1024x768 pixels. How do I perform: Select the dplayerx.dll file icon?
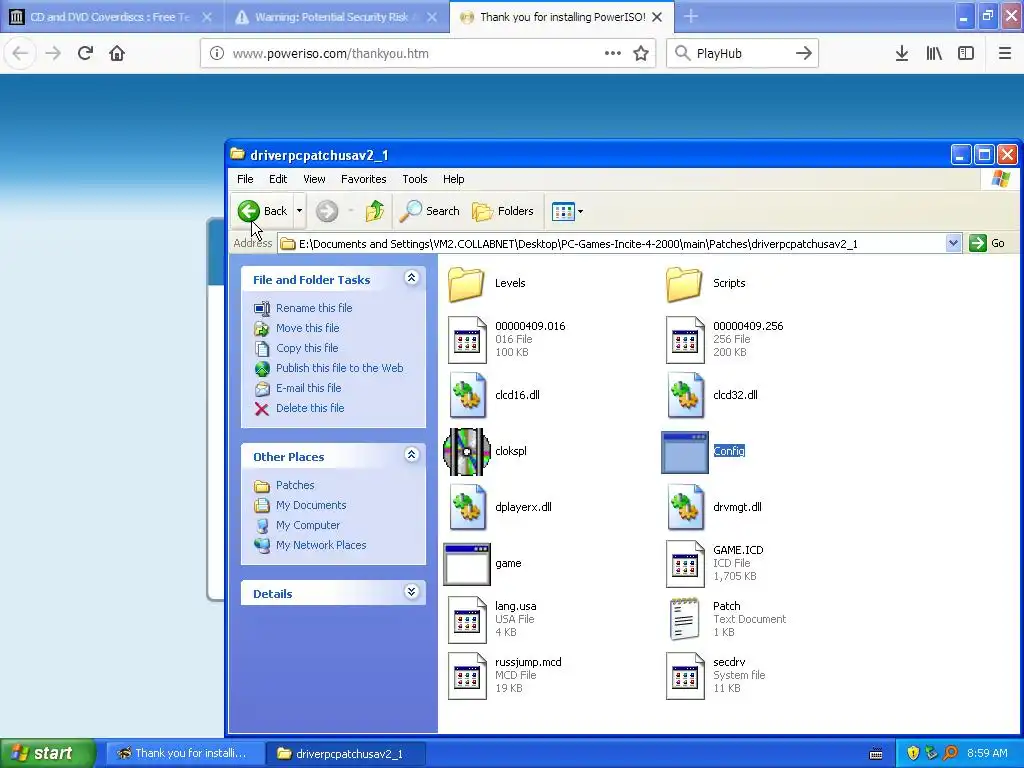pos(468,507)
